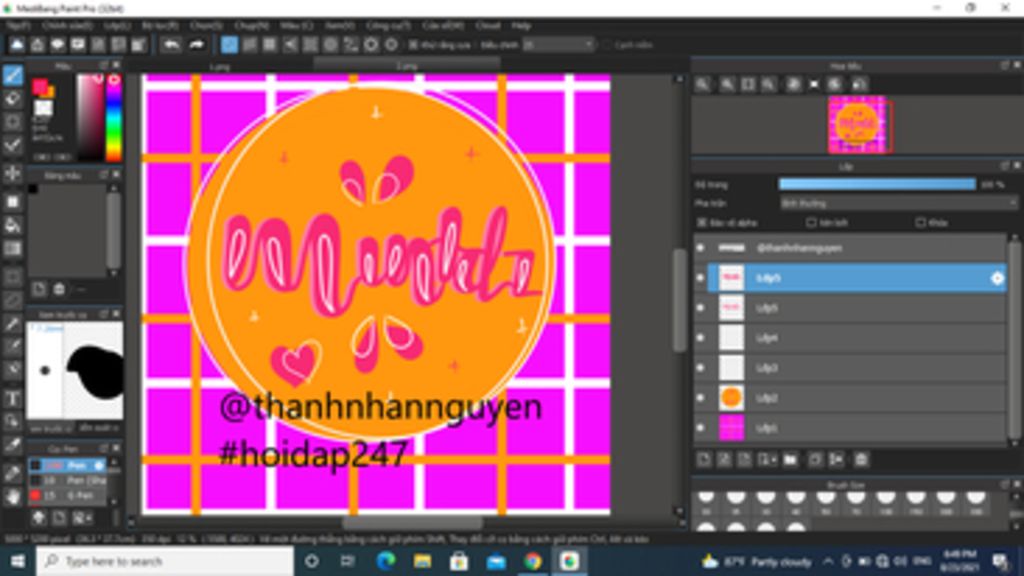
Task: Select the Move tool
Action: coord(12,174)
